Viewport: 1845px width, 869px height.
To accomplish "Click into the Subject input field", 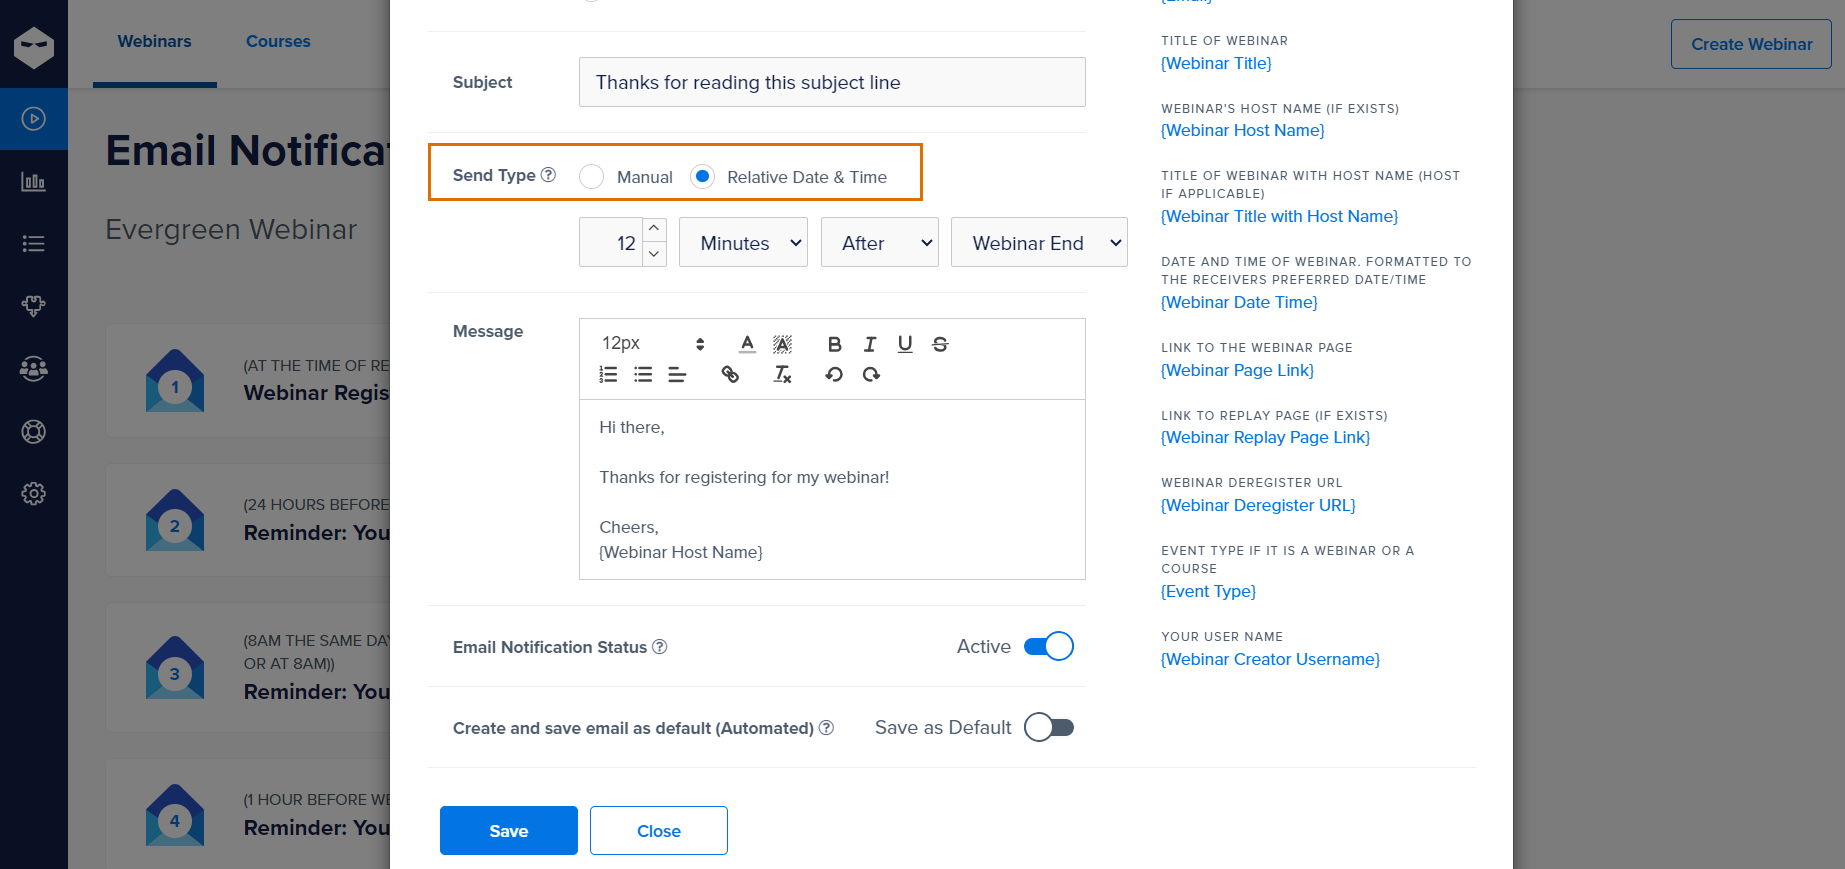I will point(832,82).
